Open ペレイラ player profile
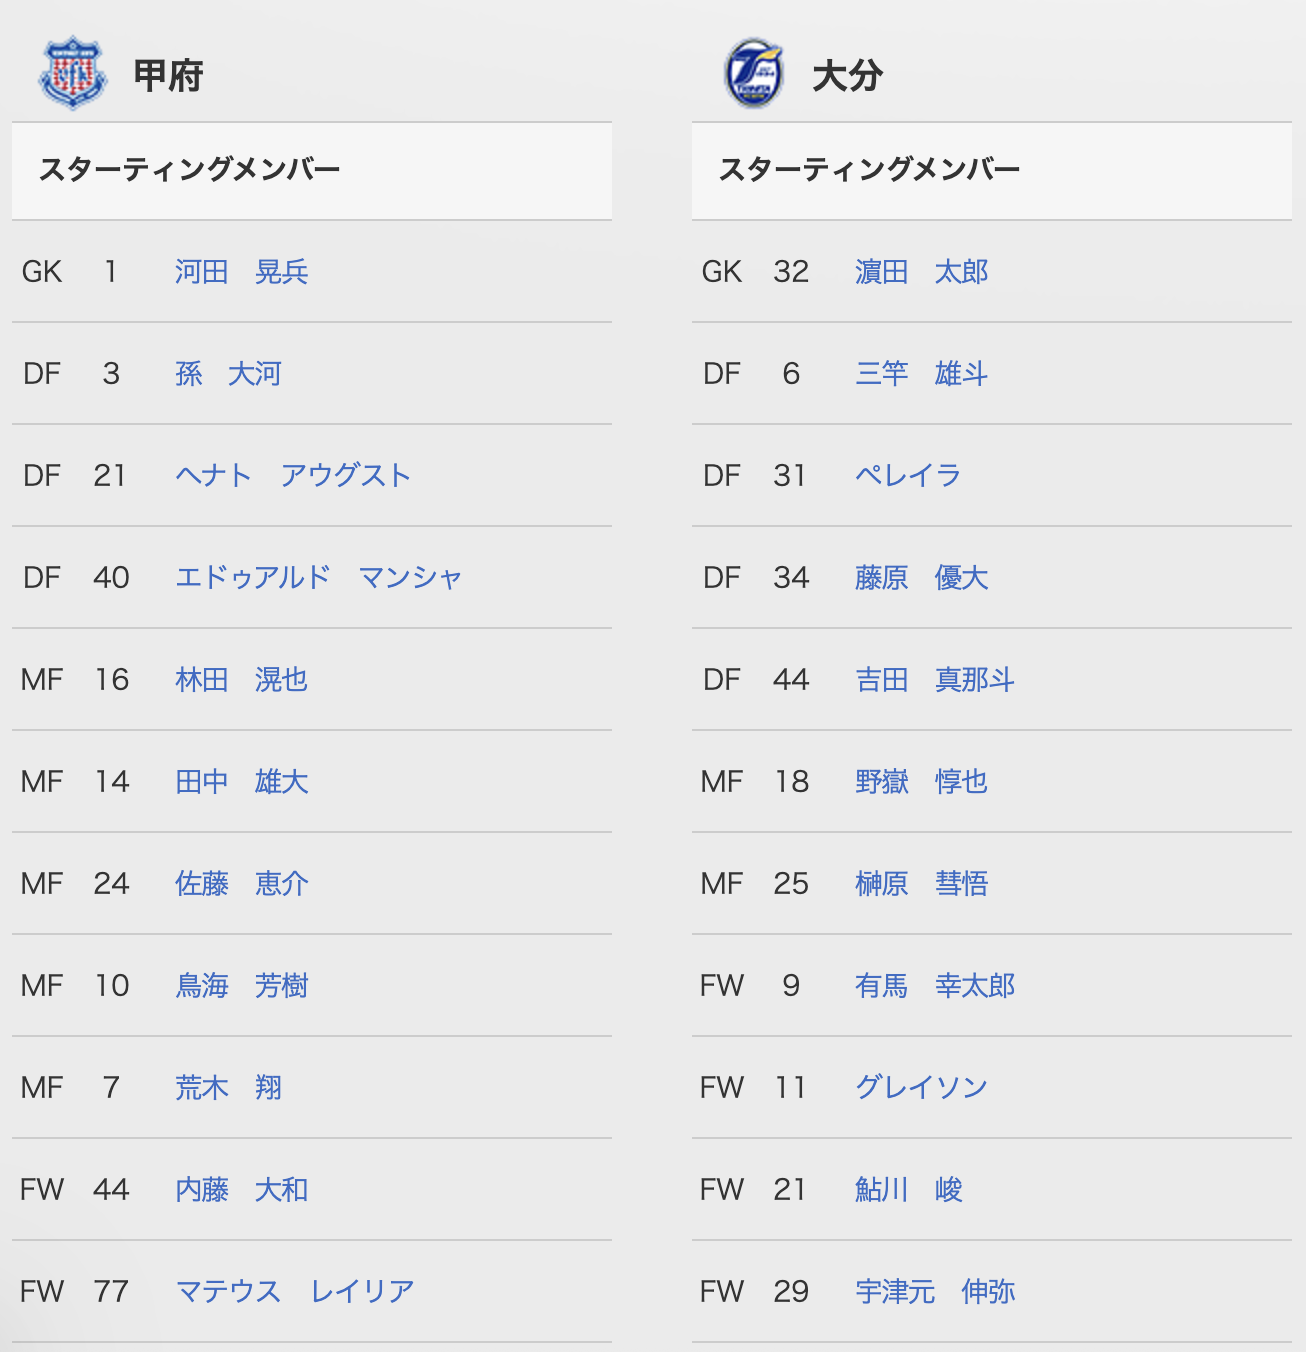1306x1352 pixels. click(908, 476)
